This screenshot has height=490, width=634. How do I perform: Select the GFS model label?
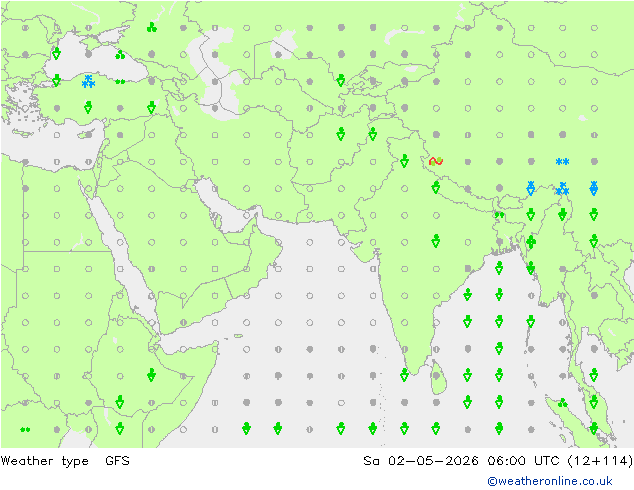click(x=117, y=460)
